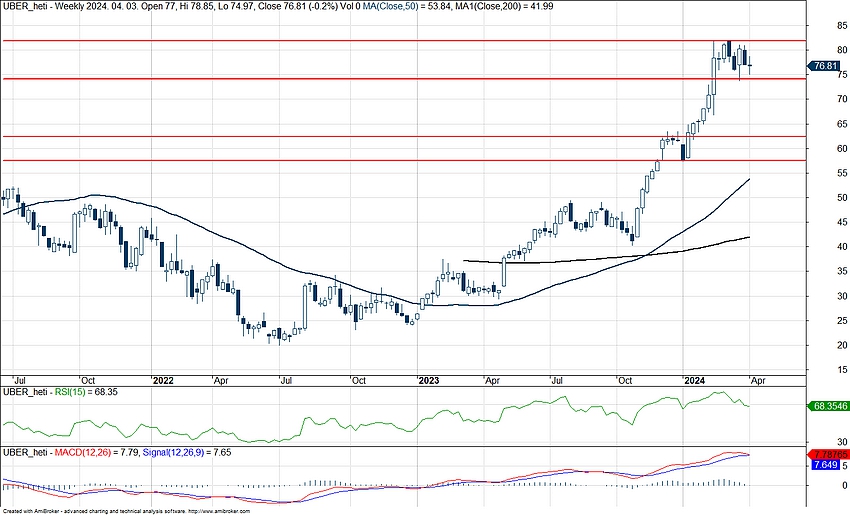Select the UBER_heti ticker name in chart title

(25, 6)
